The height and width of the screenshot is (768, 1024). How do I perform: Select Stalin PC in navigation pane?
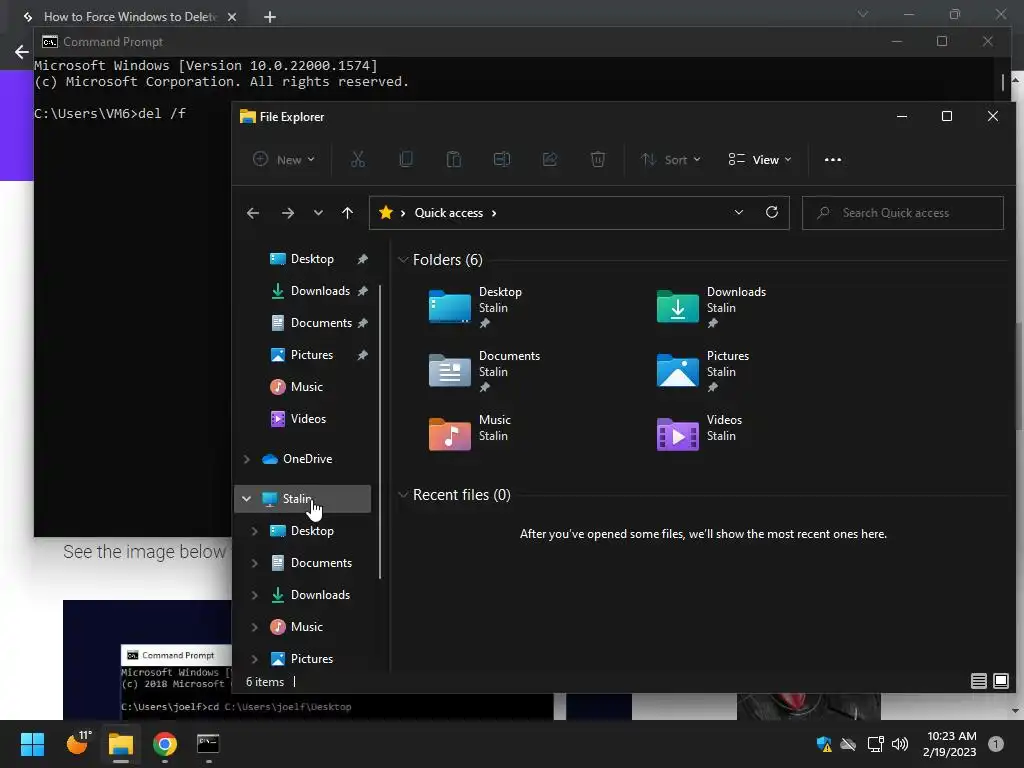(303, 499)
